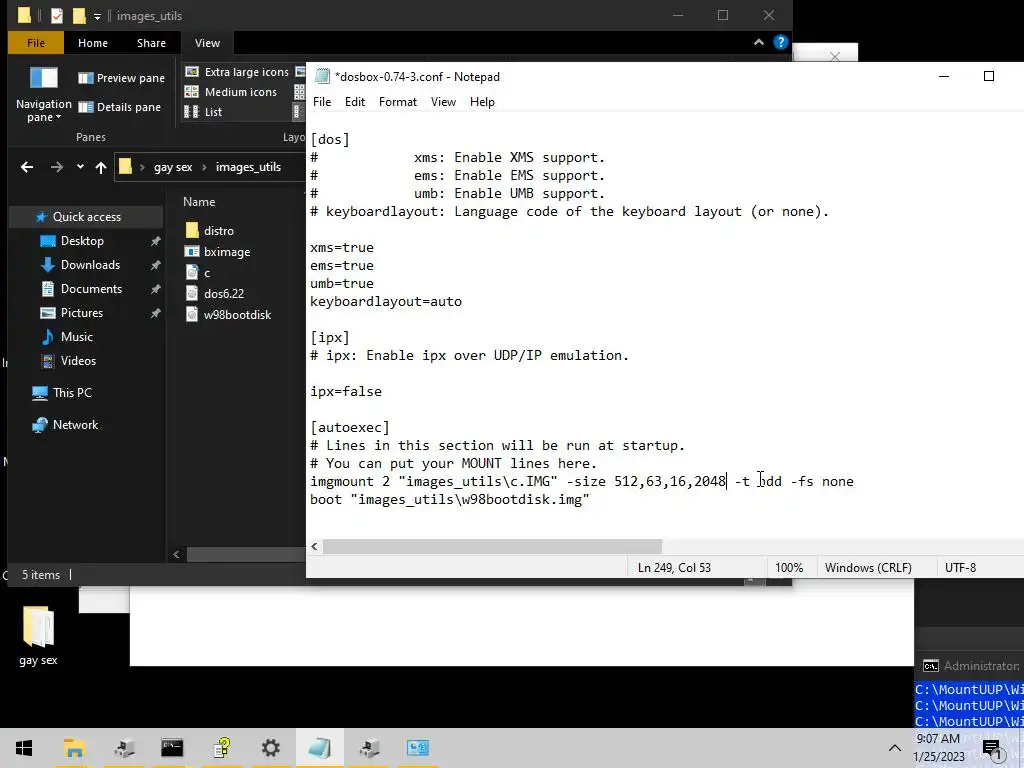Open the Navigation pane dropdown
Viewport: 1024px width, 768px height.
[44, 95]
